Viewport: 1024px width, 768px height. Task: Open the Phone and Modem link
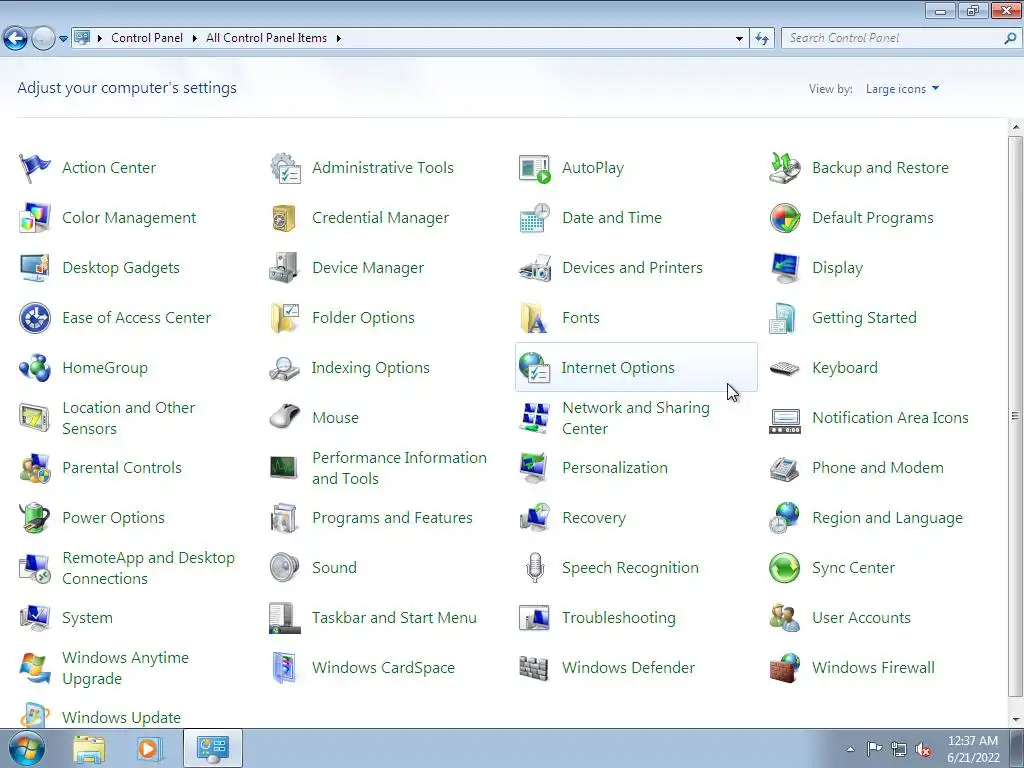pyautogui.click(x=878, y=468)
